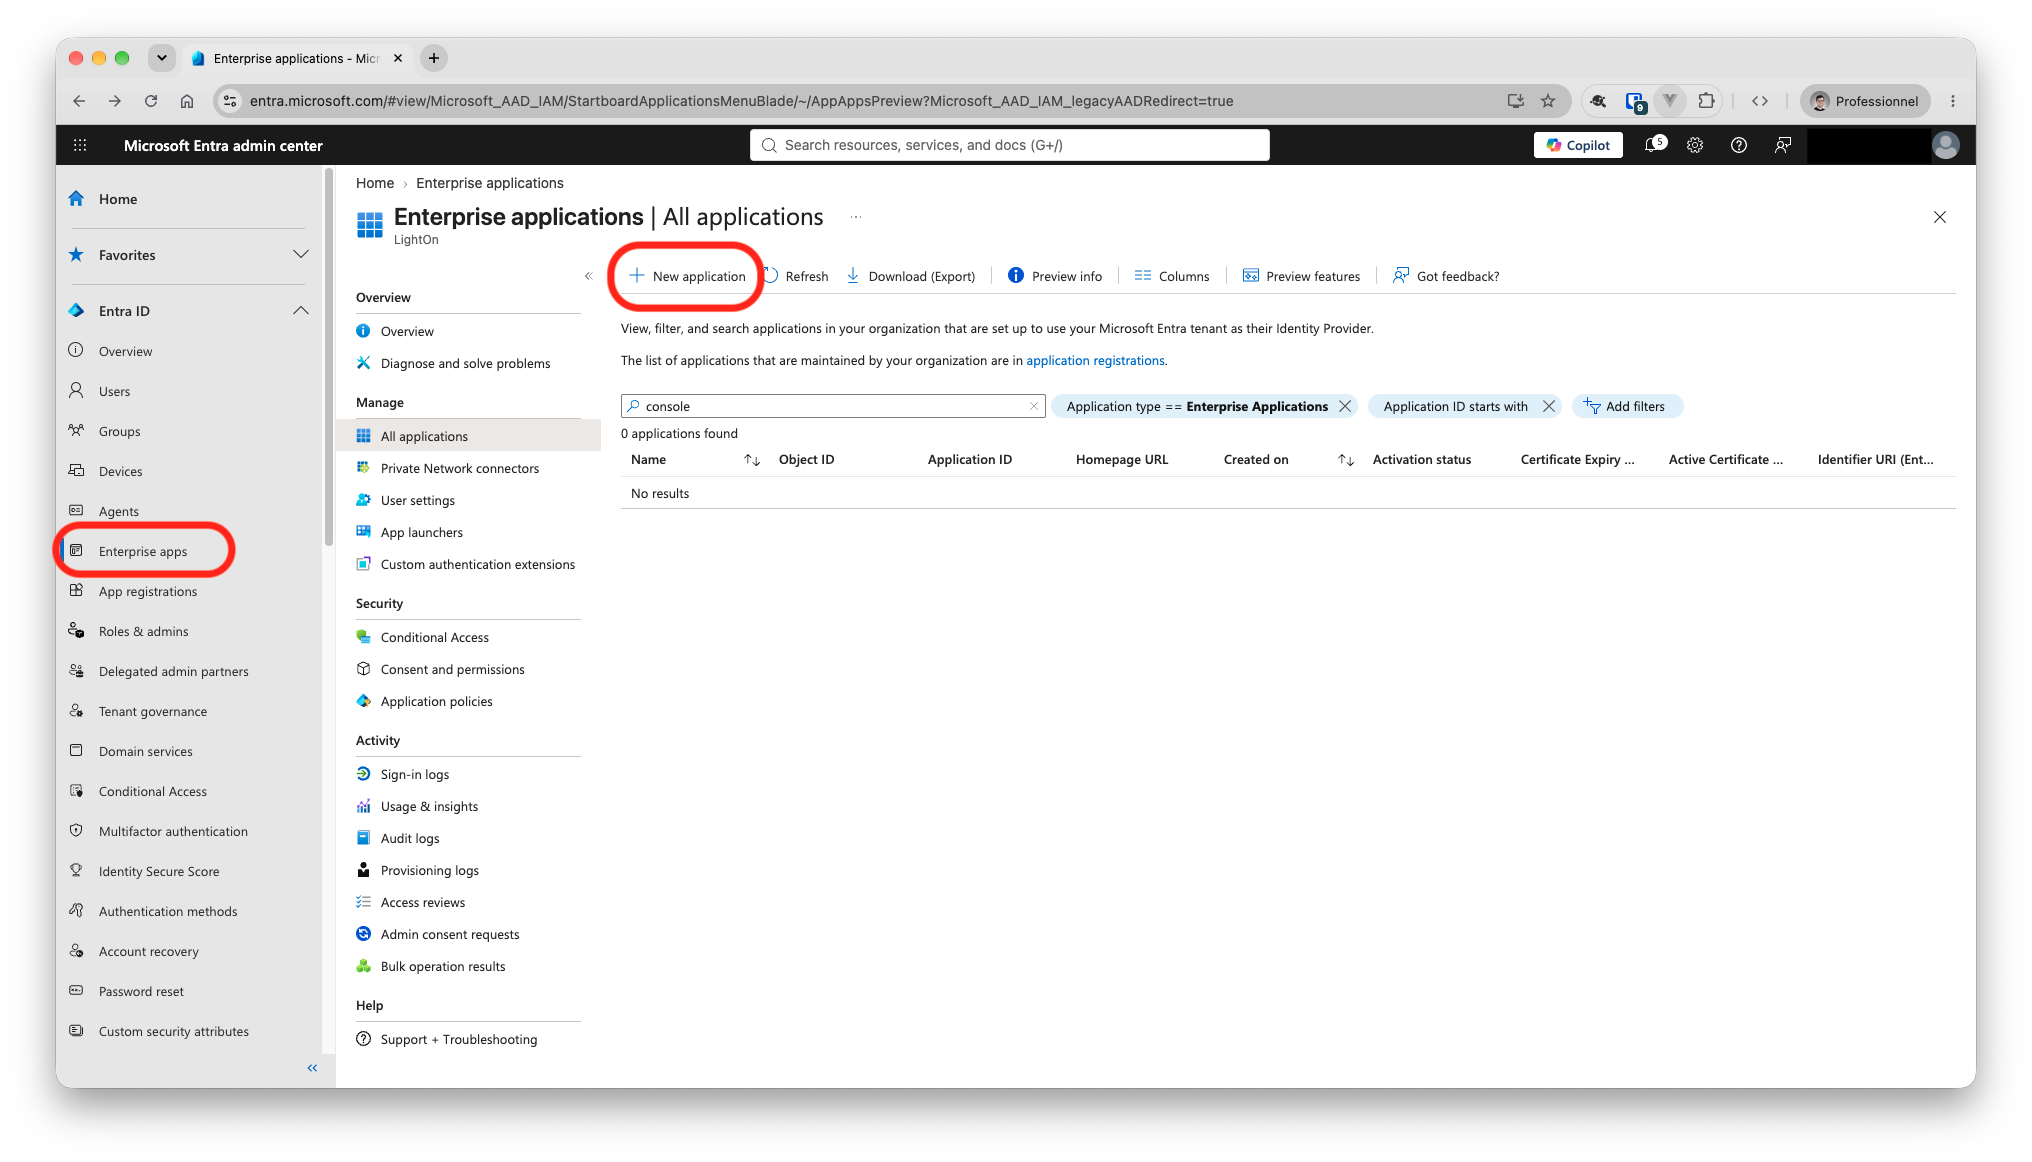Click New application button
Viewport: 2032px width, 1162px height.
pos(687,276)
